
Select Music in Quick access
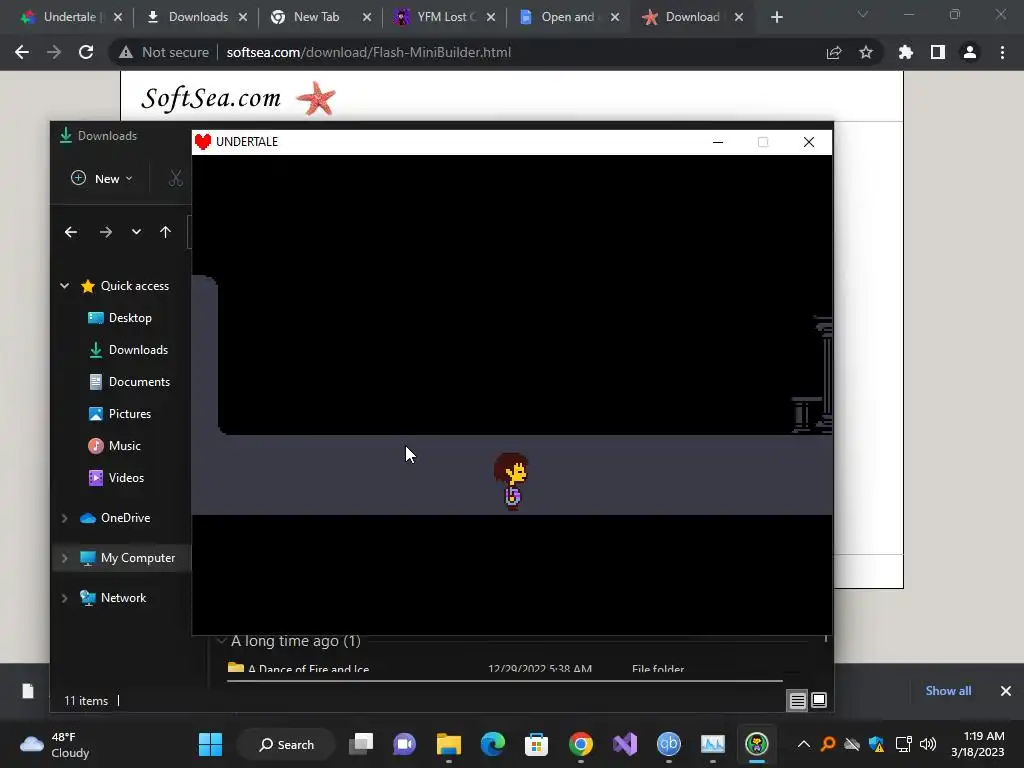click(x=124, y=446)
